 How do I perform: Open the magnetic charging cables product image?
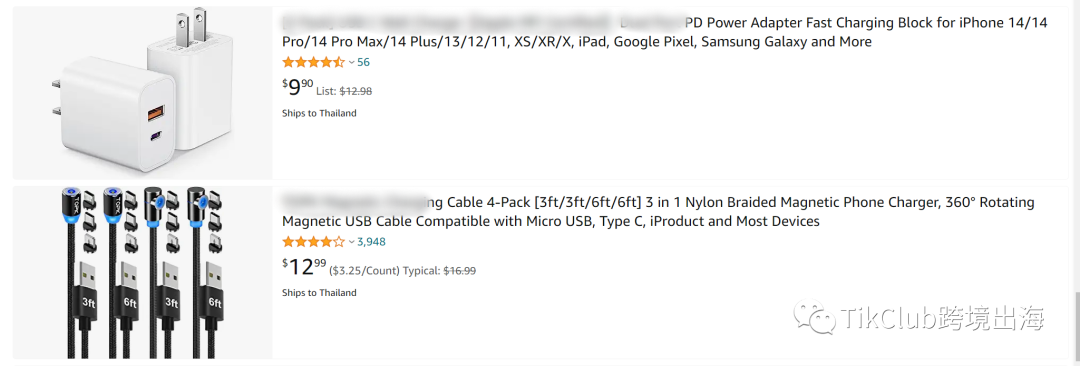pyautogui.click(x=143, y=272)
